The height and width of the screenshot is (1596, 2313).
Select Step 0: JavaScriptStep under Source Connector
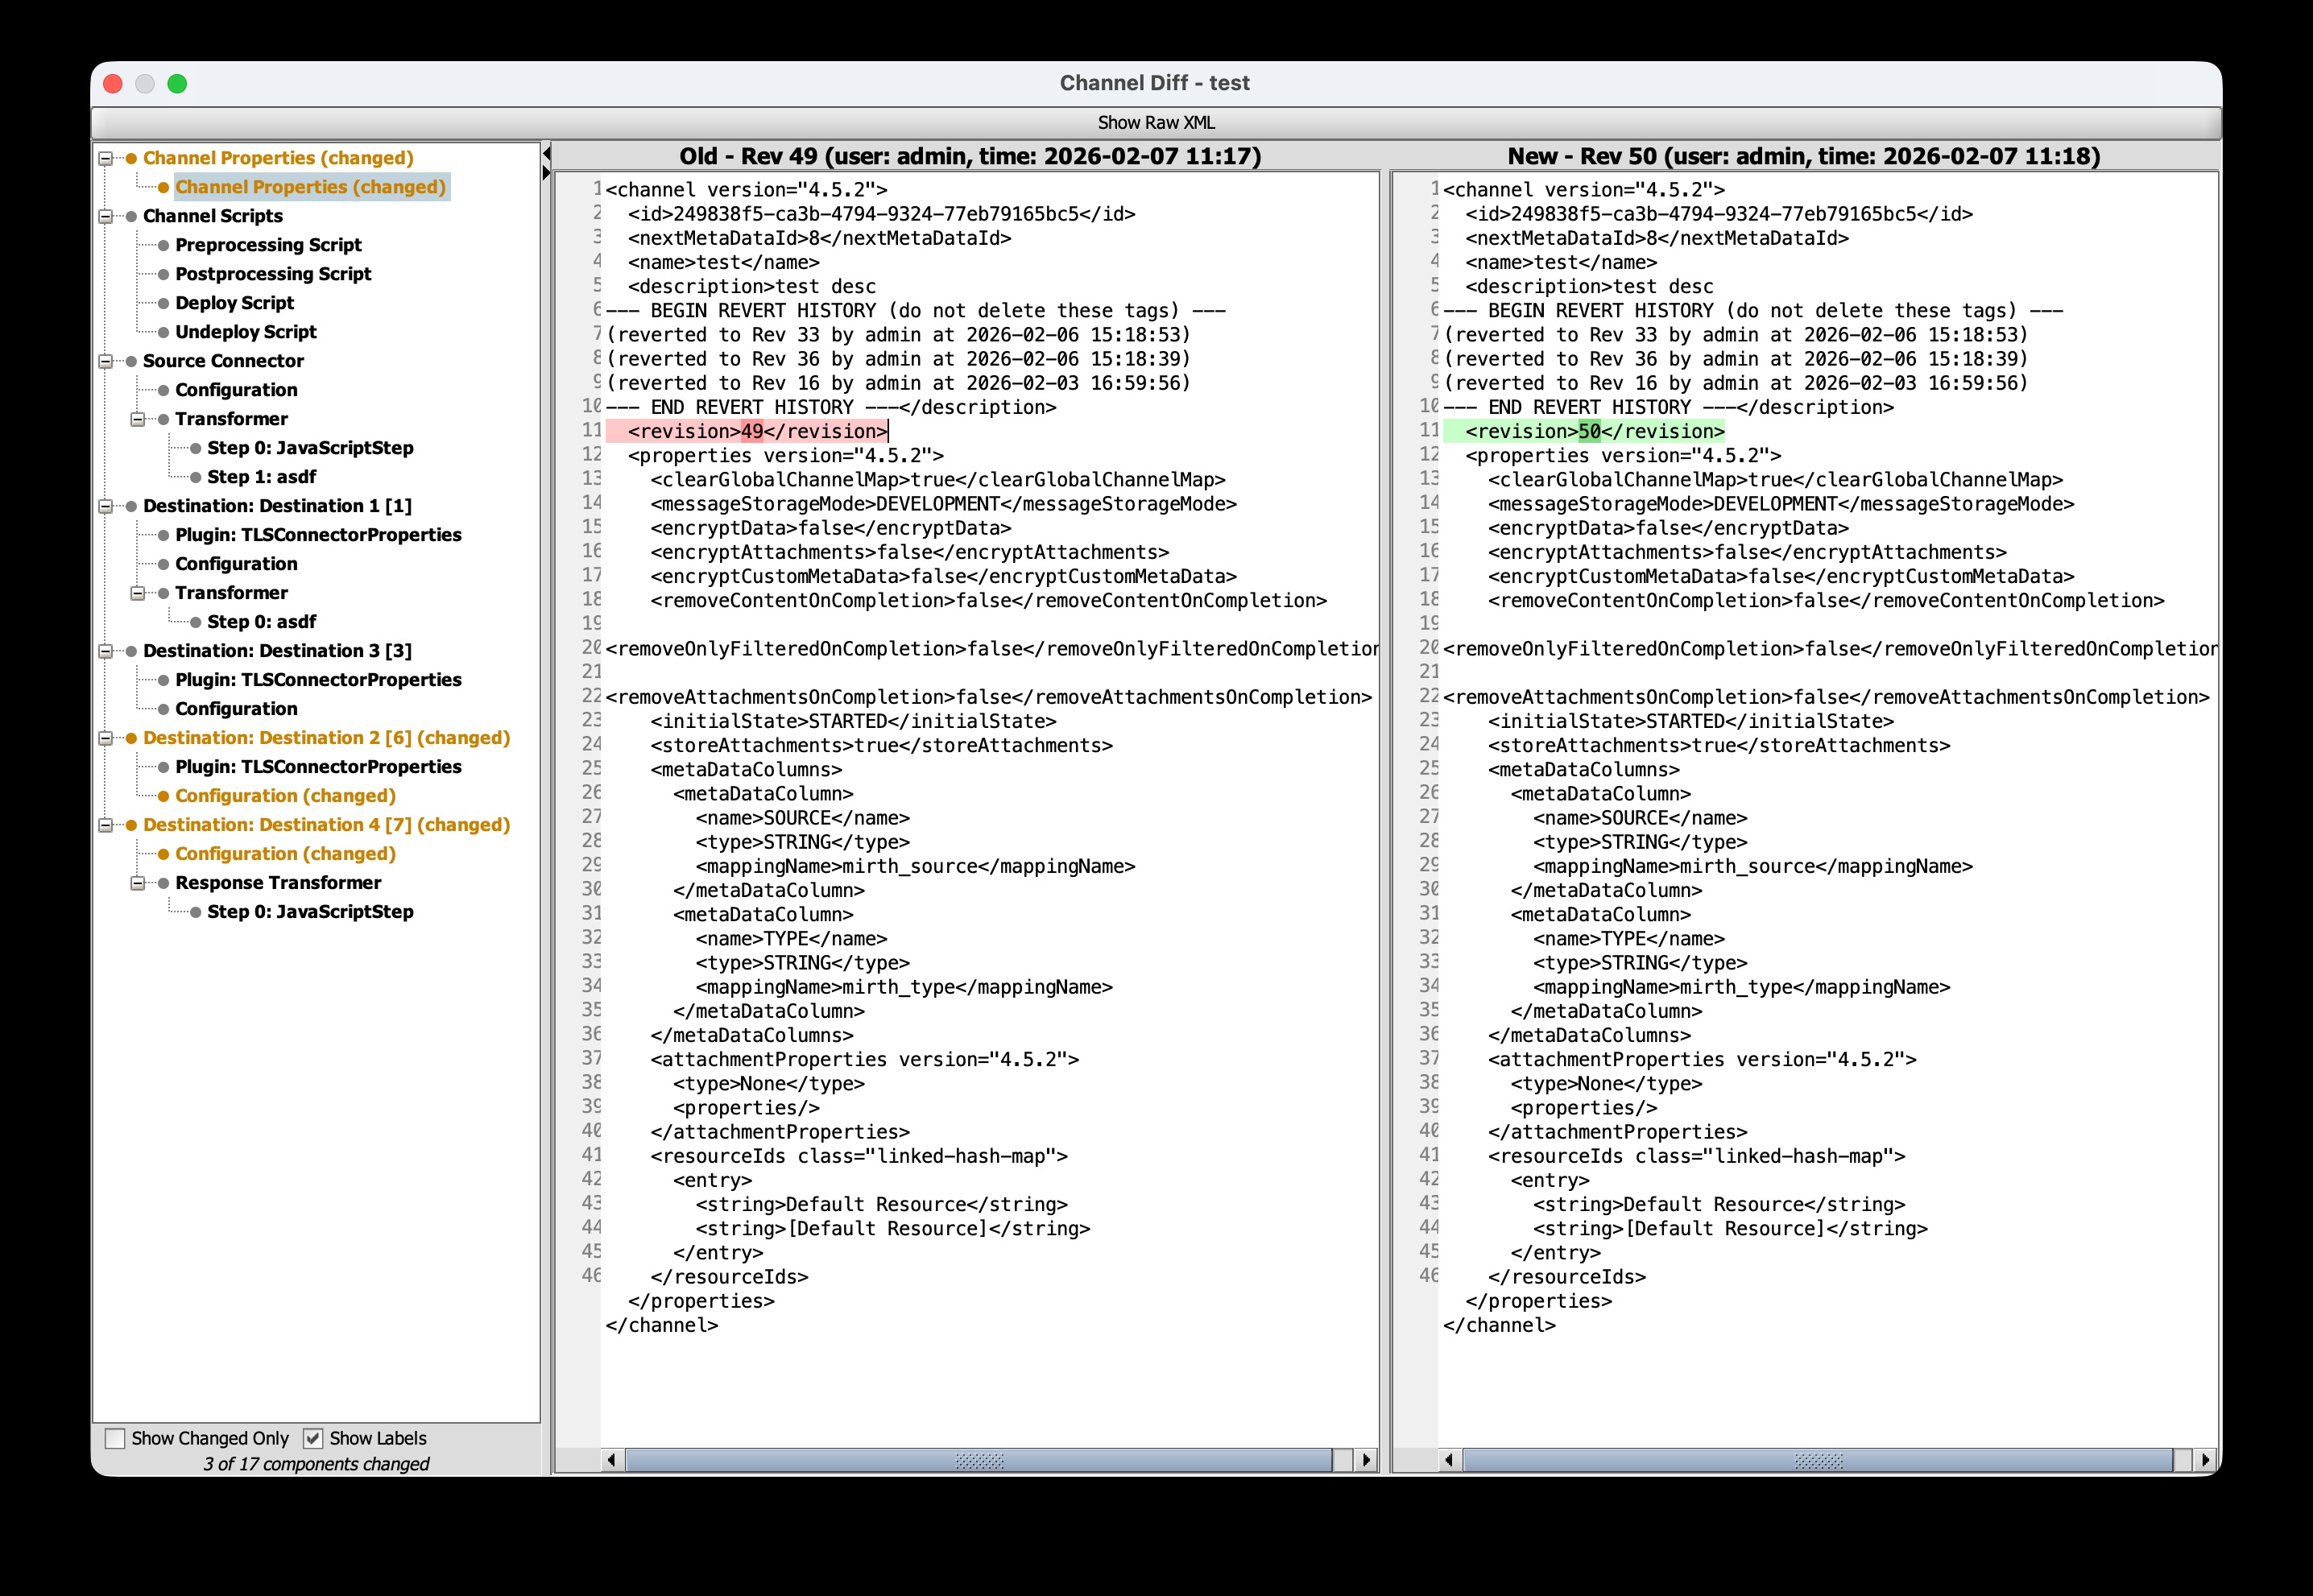(x=310, y=448)
